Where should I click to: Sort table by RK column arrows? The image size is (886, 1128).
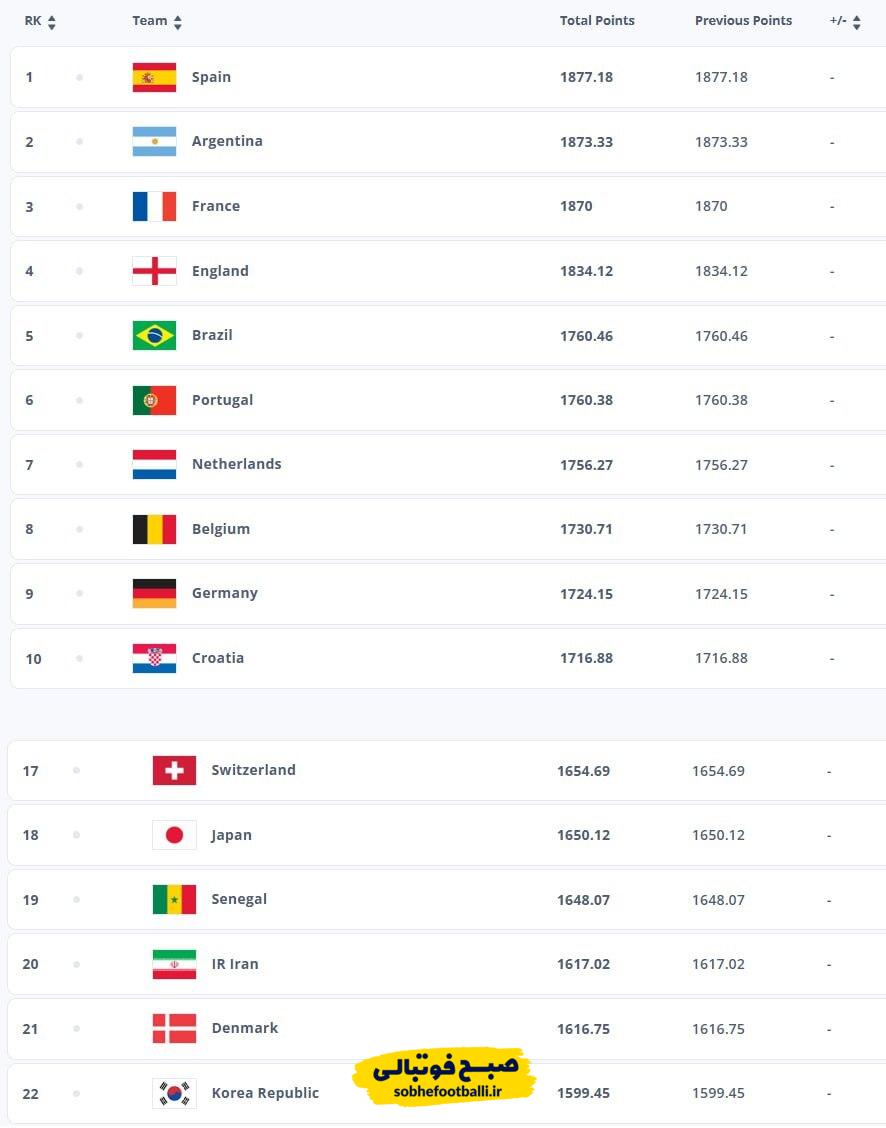(x=51, y=22)
